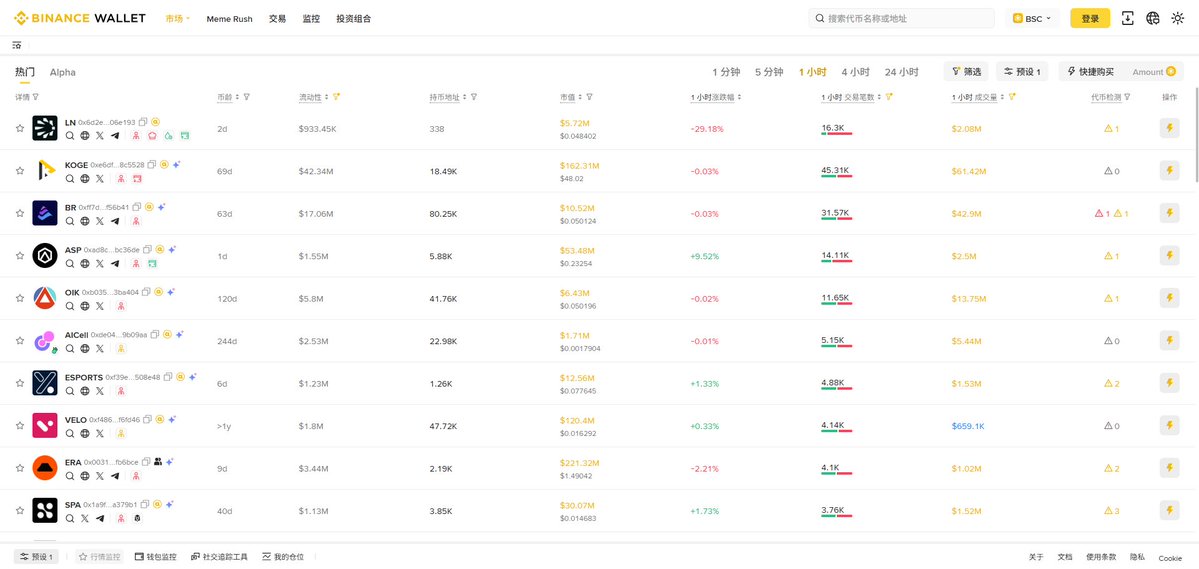Sort by 流动性 column arrows
This screenshot has height=569, width=1199.
[x=327, y=97]
